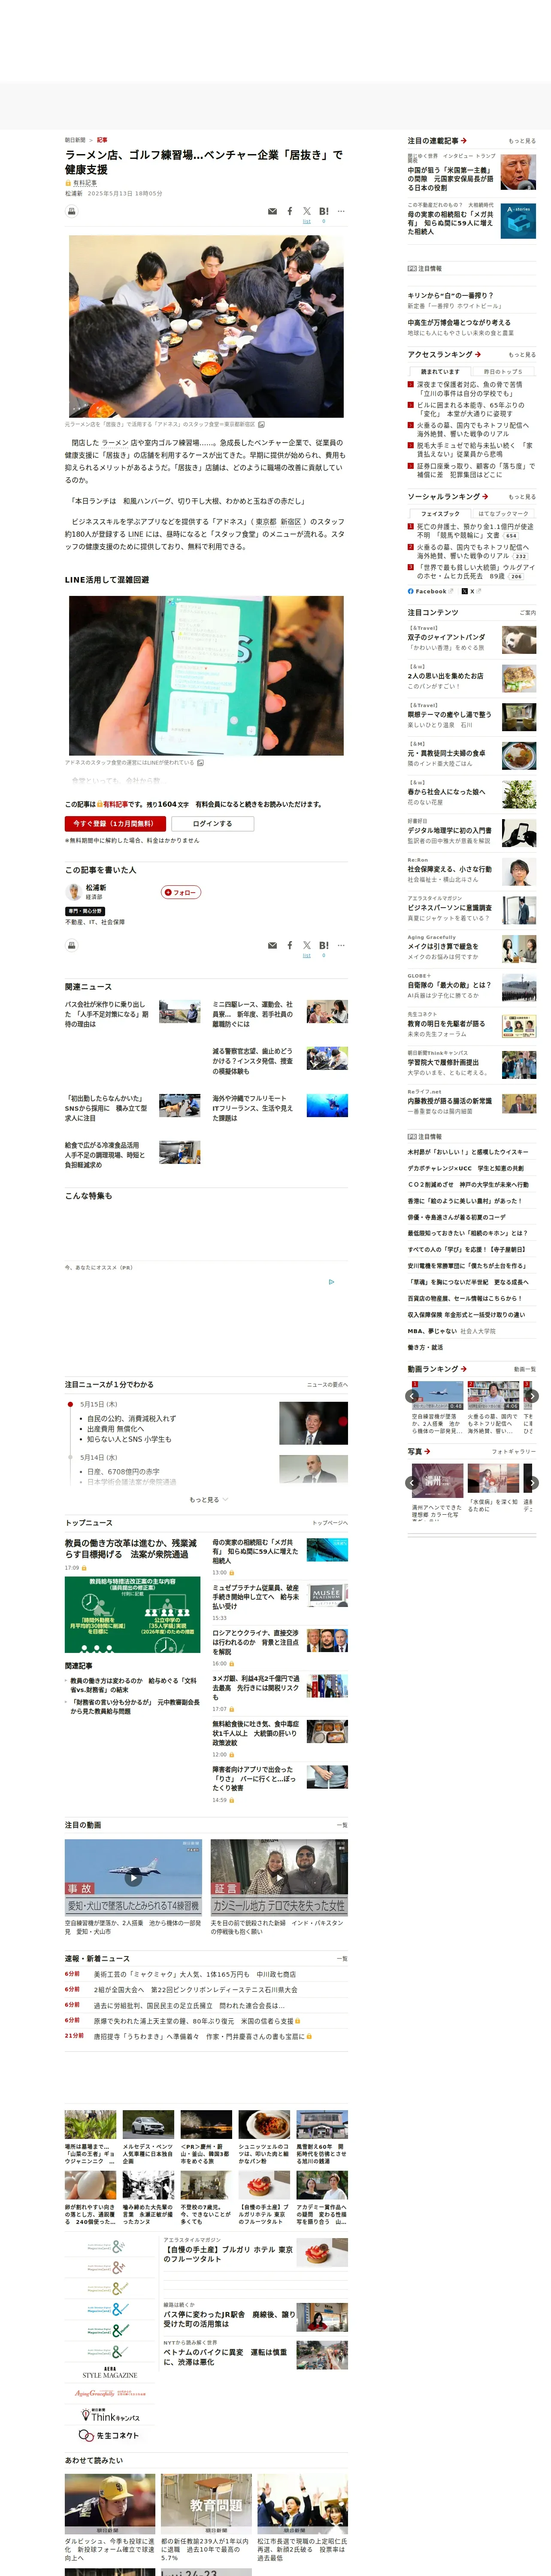Open the フォトギャラリー link

(514, 1452)
